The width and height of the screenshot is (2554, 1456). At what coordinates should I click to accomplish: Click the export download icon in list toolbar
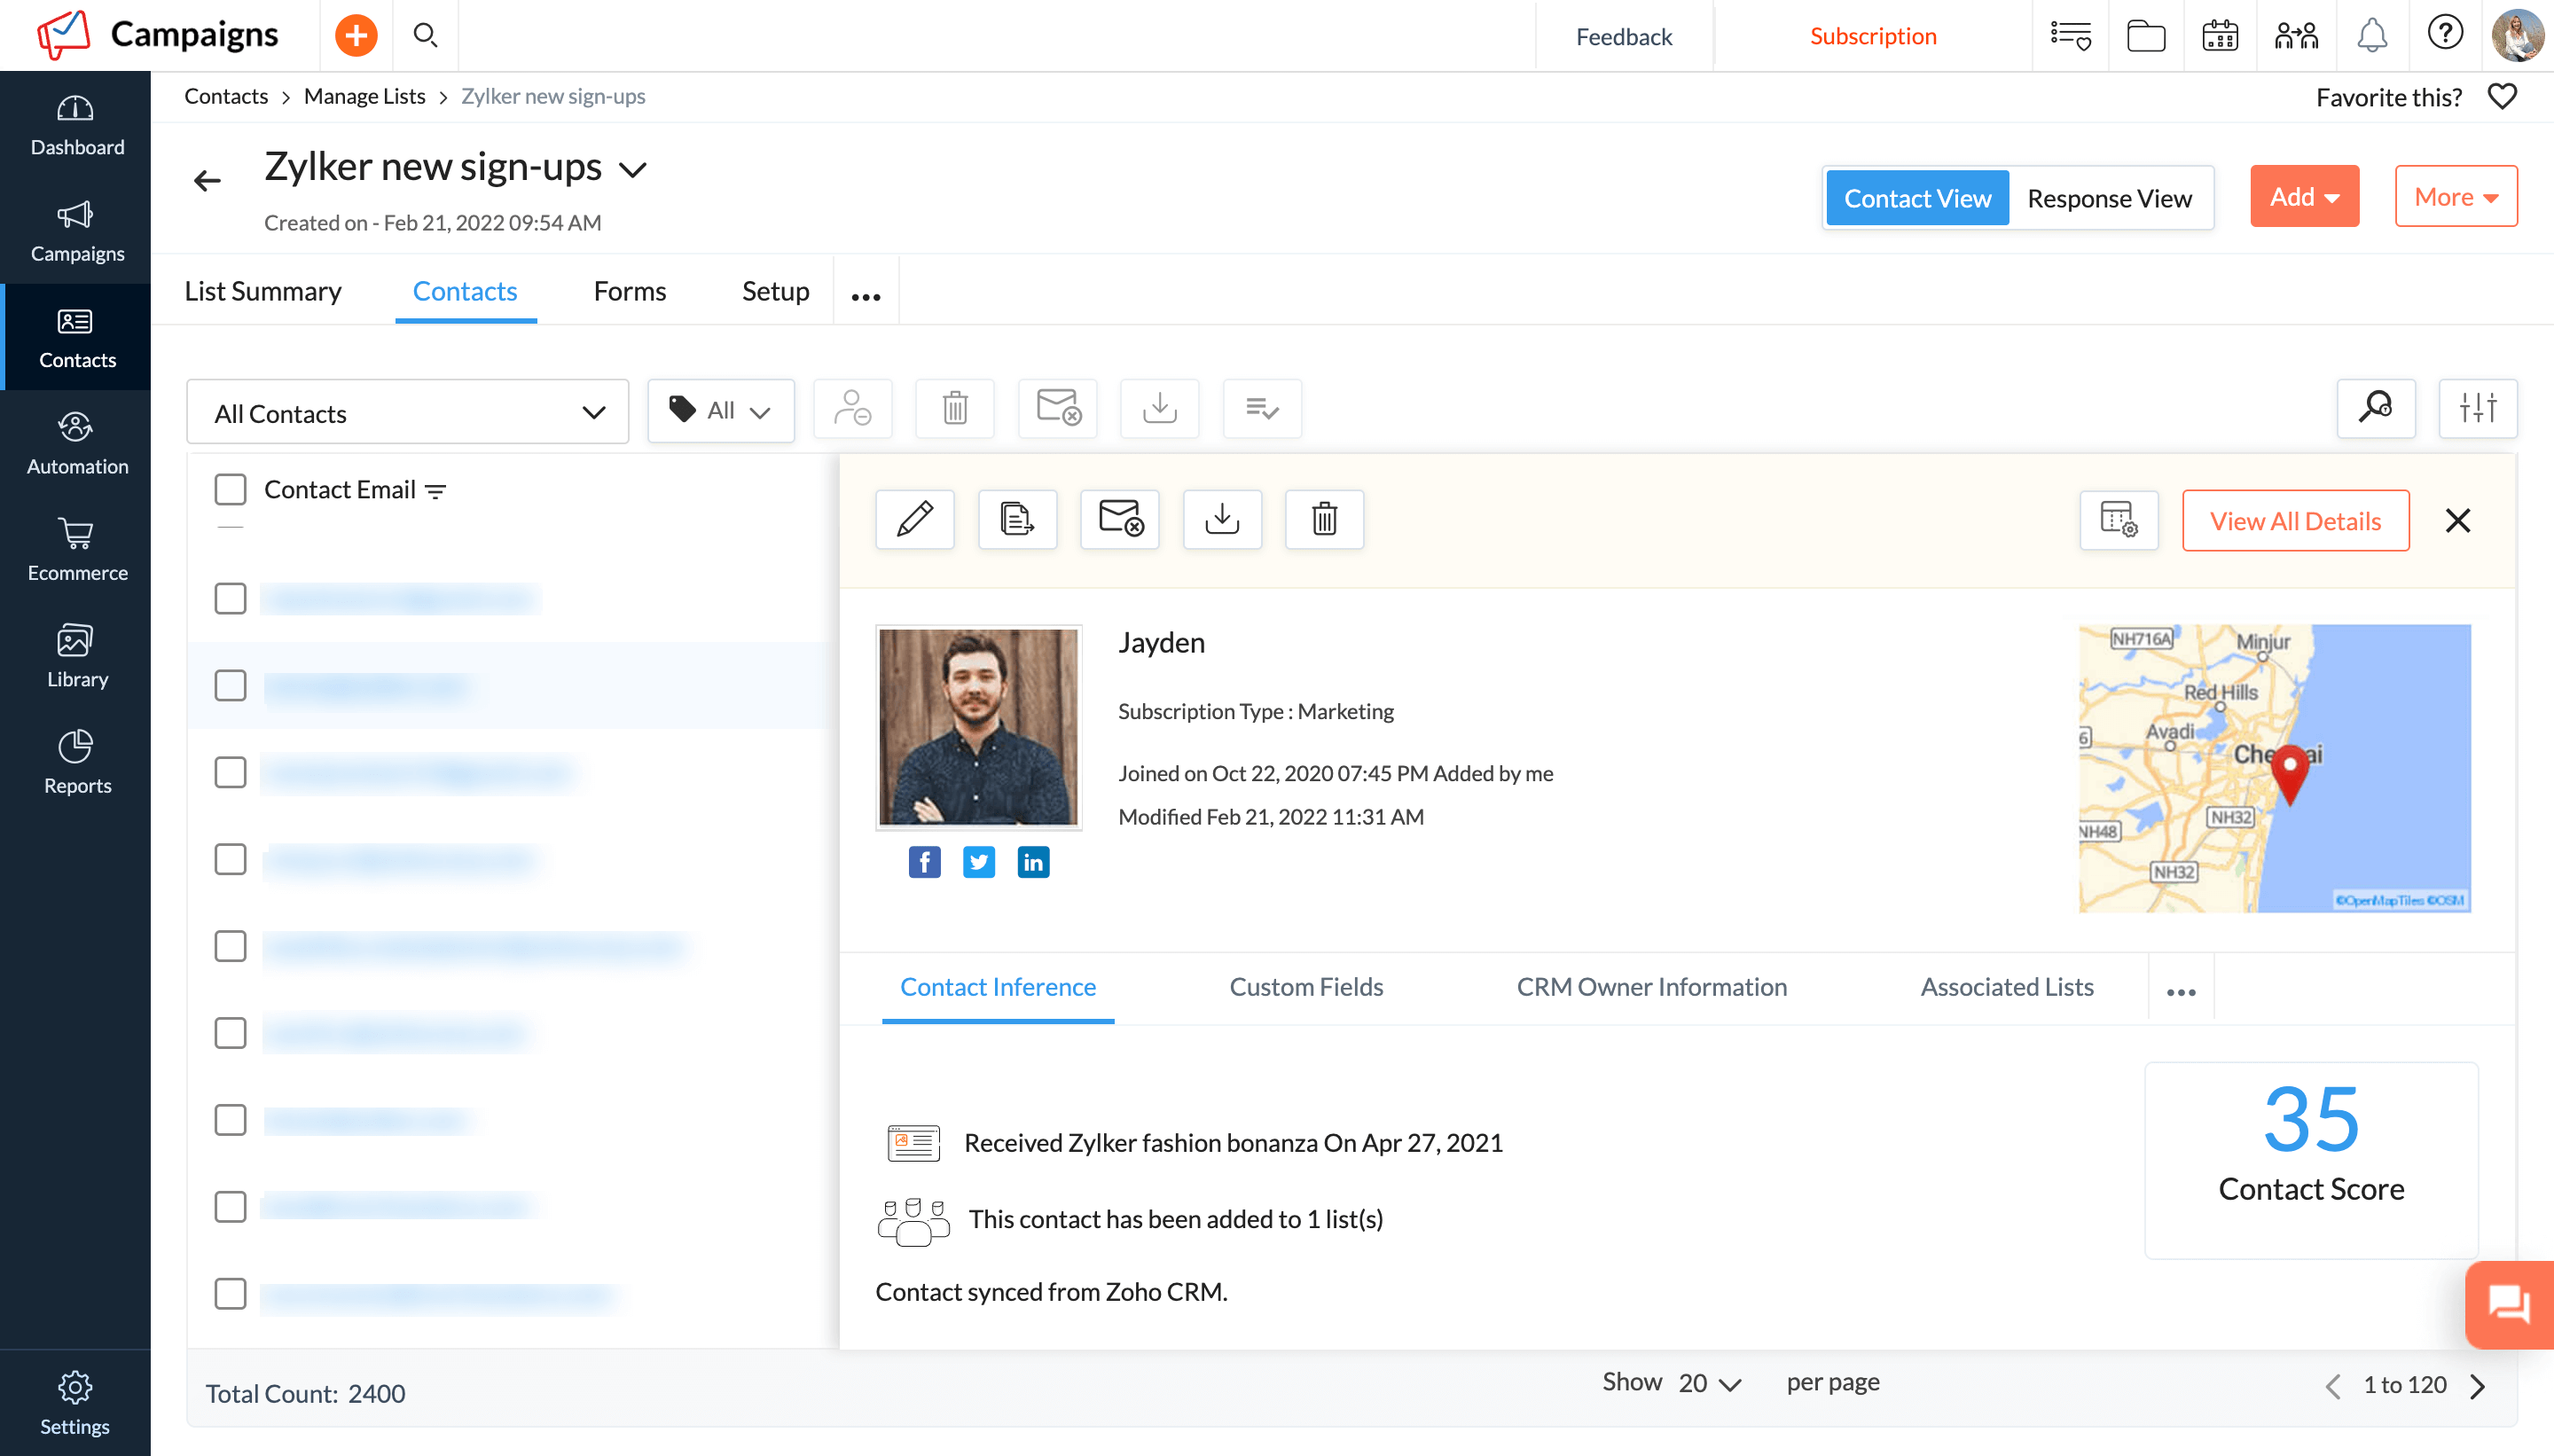(x=1159, y=408)
